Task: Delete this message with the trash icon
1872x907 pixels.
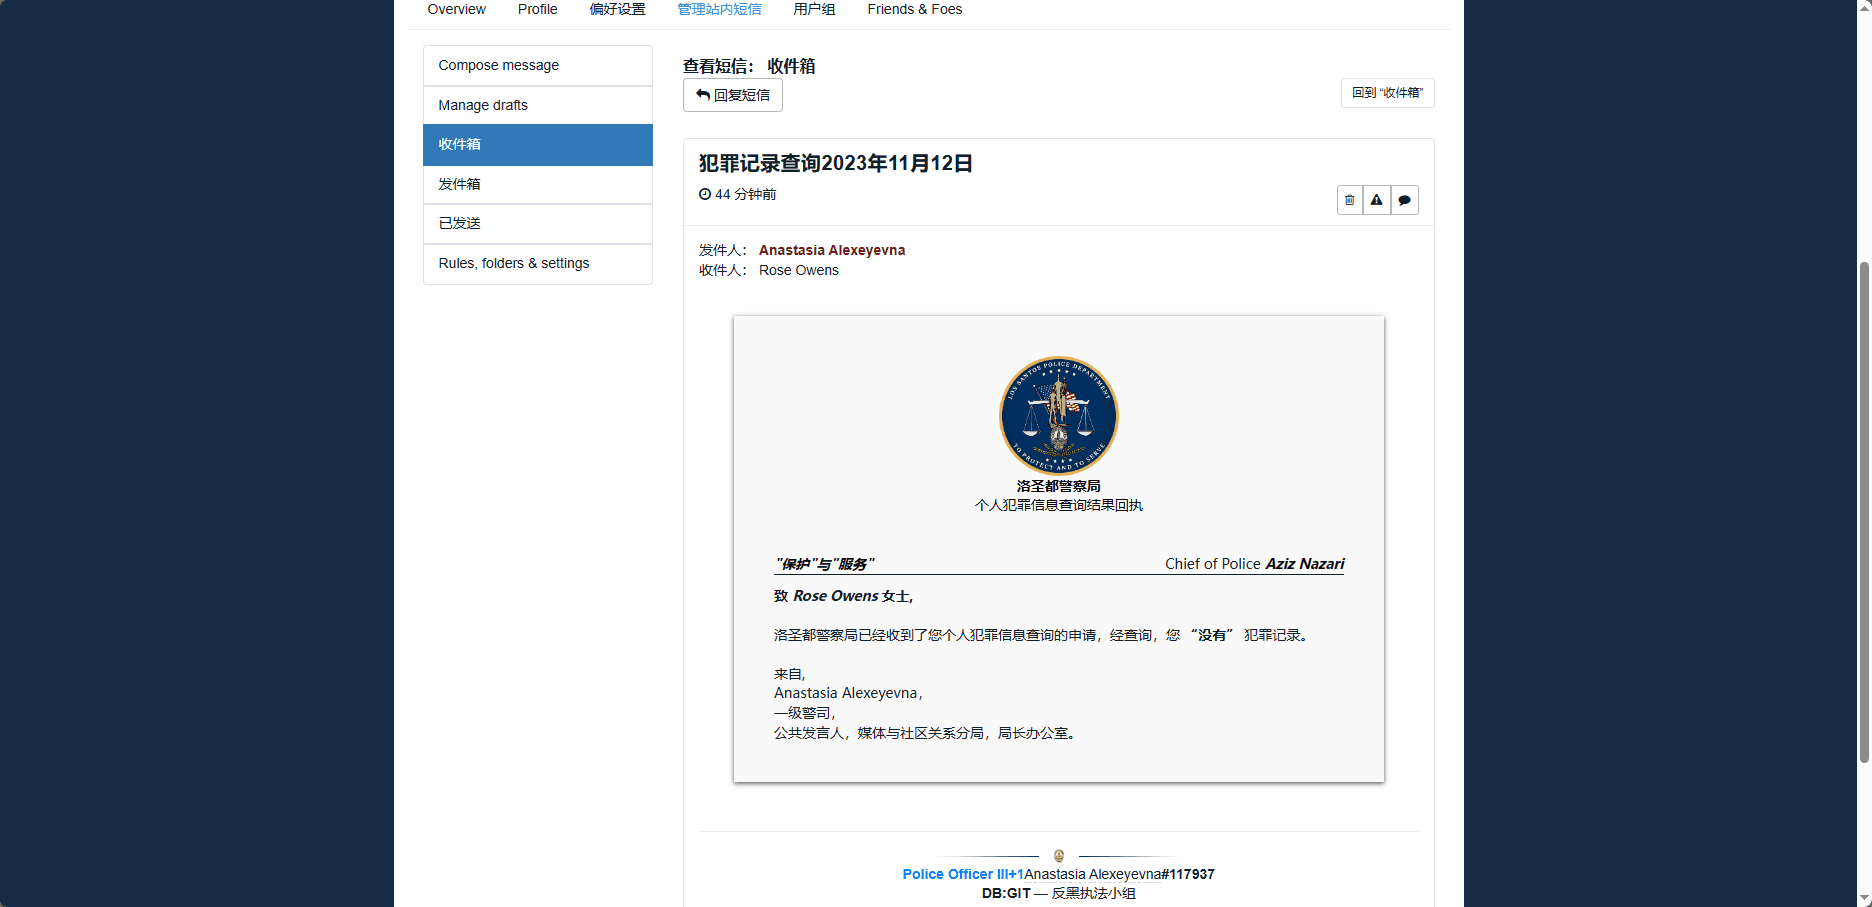Action: pos(1349,200)
